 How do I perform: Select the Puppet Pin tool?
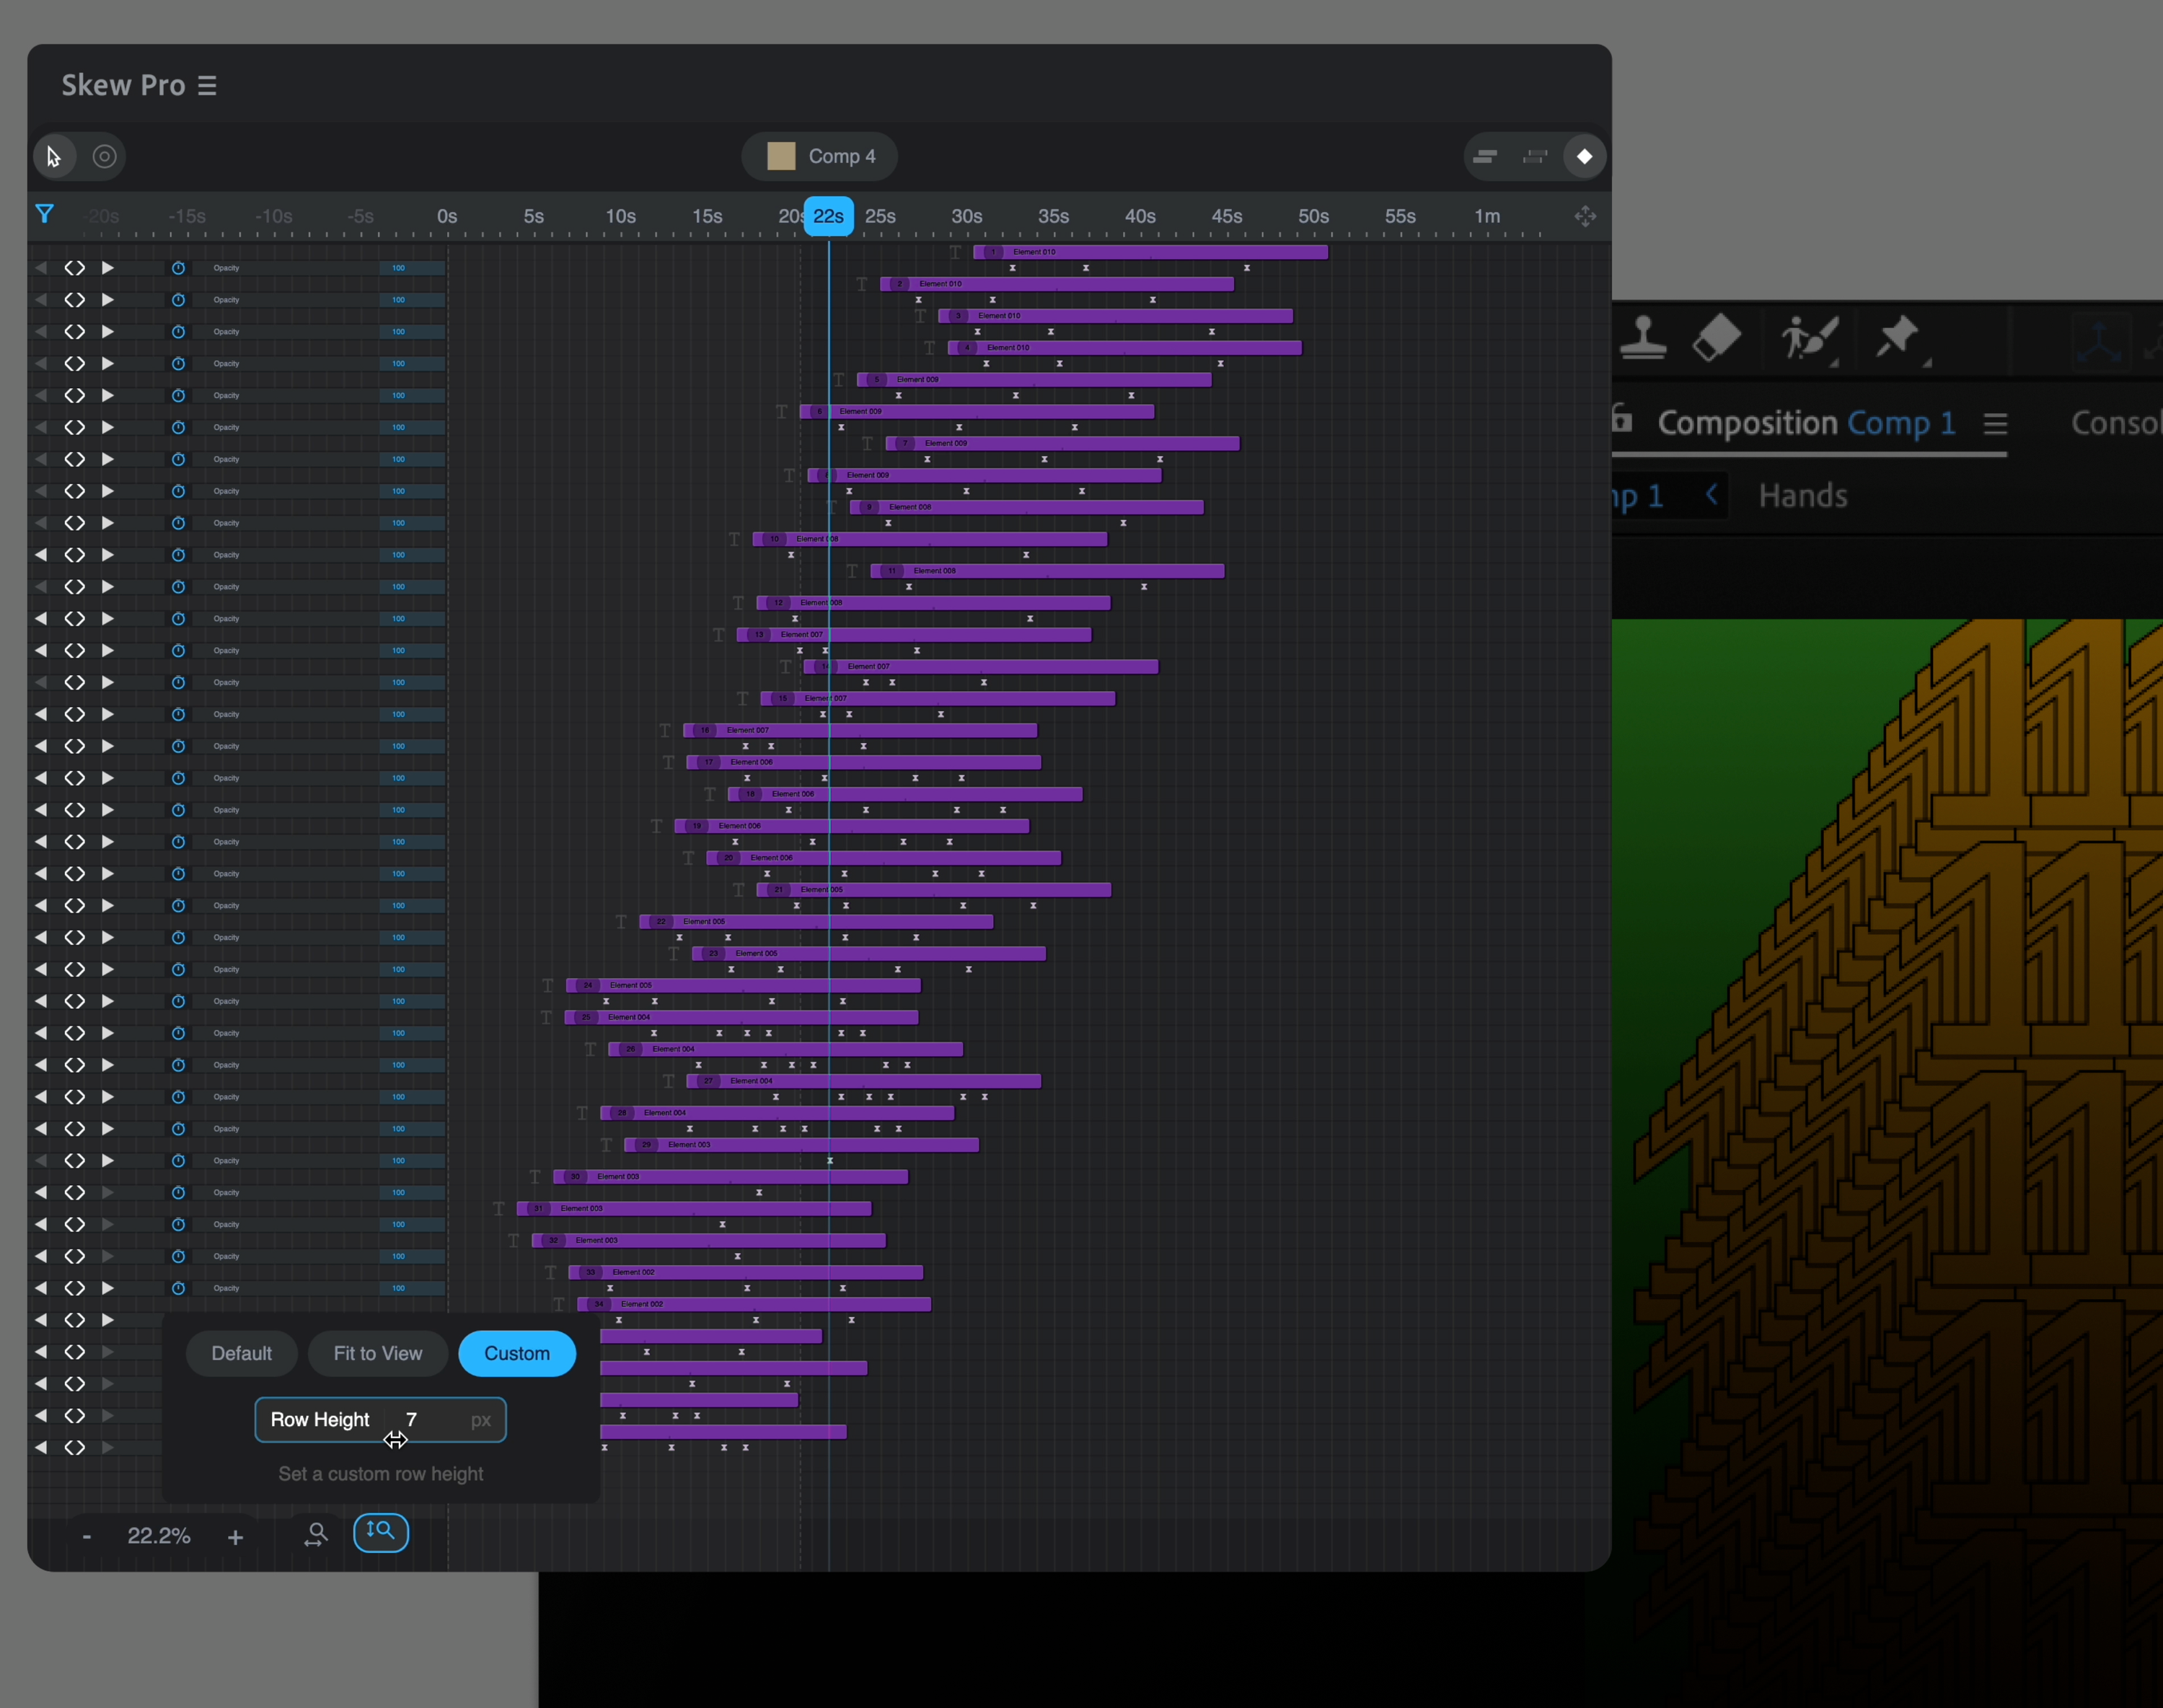coord(1896,338)
